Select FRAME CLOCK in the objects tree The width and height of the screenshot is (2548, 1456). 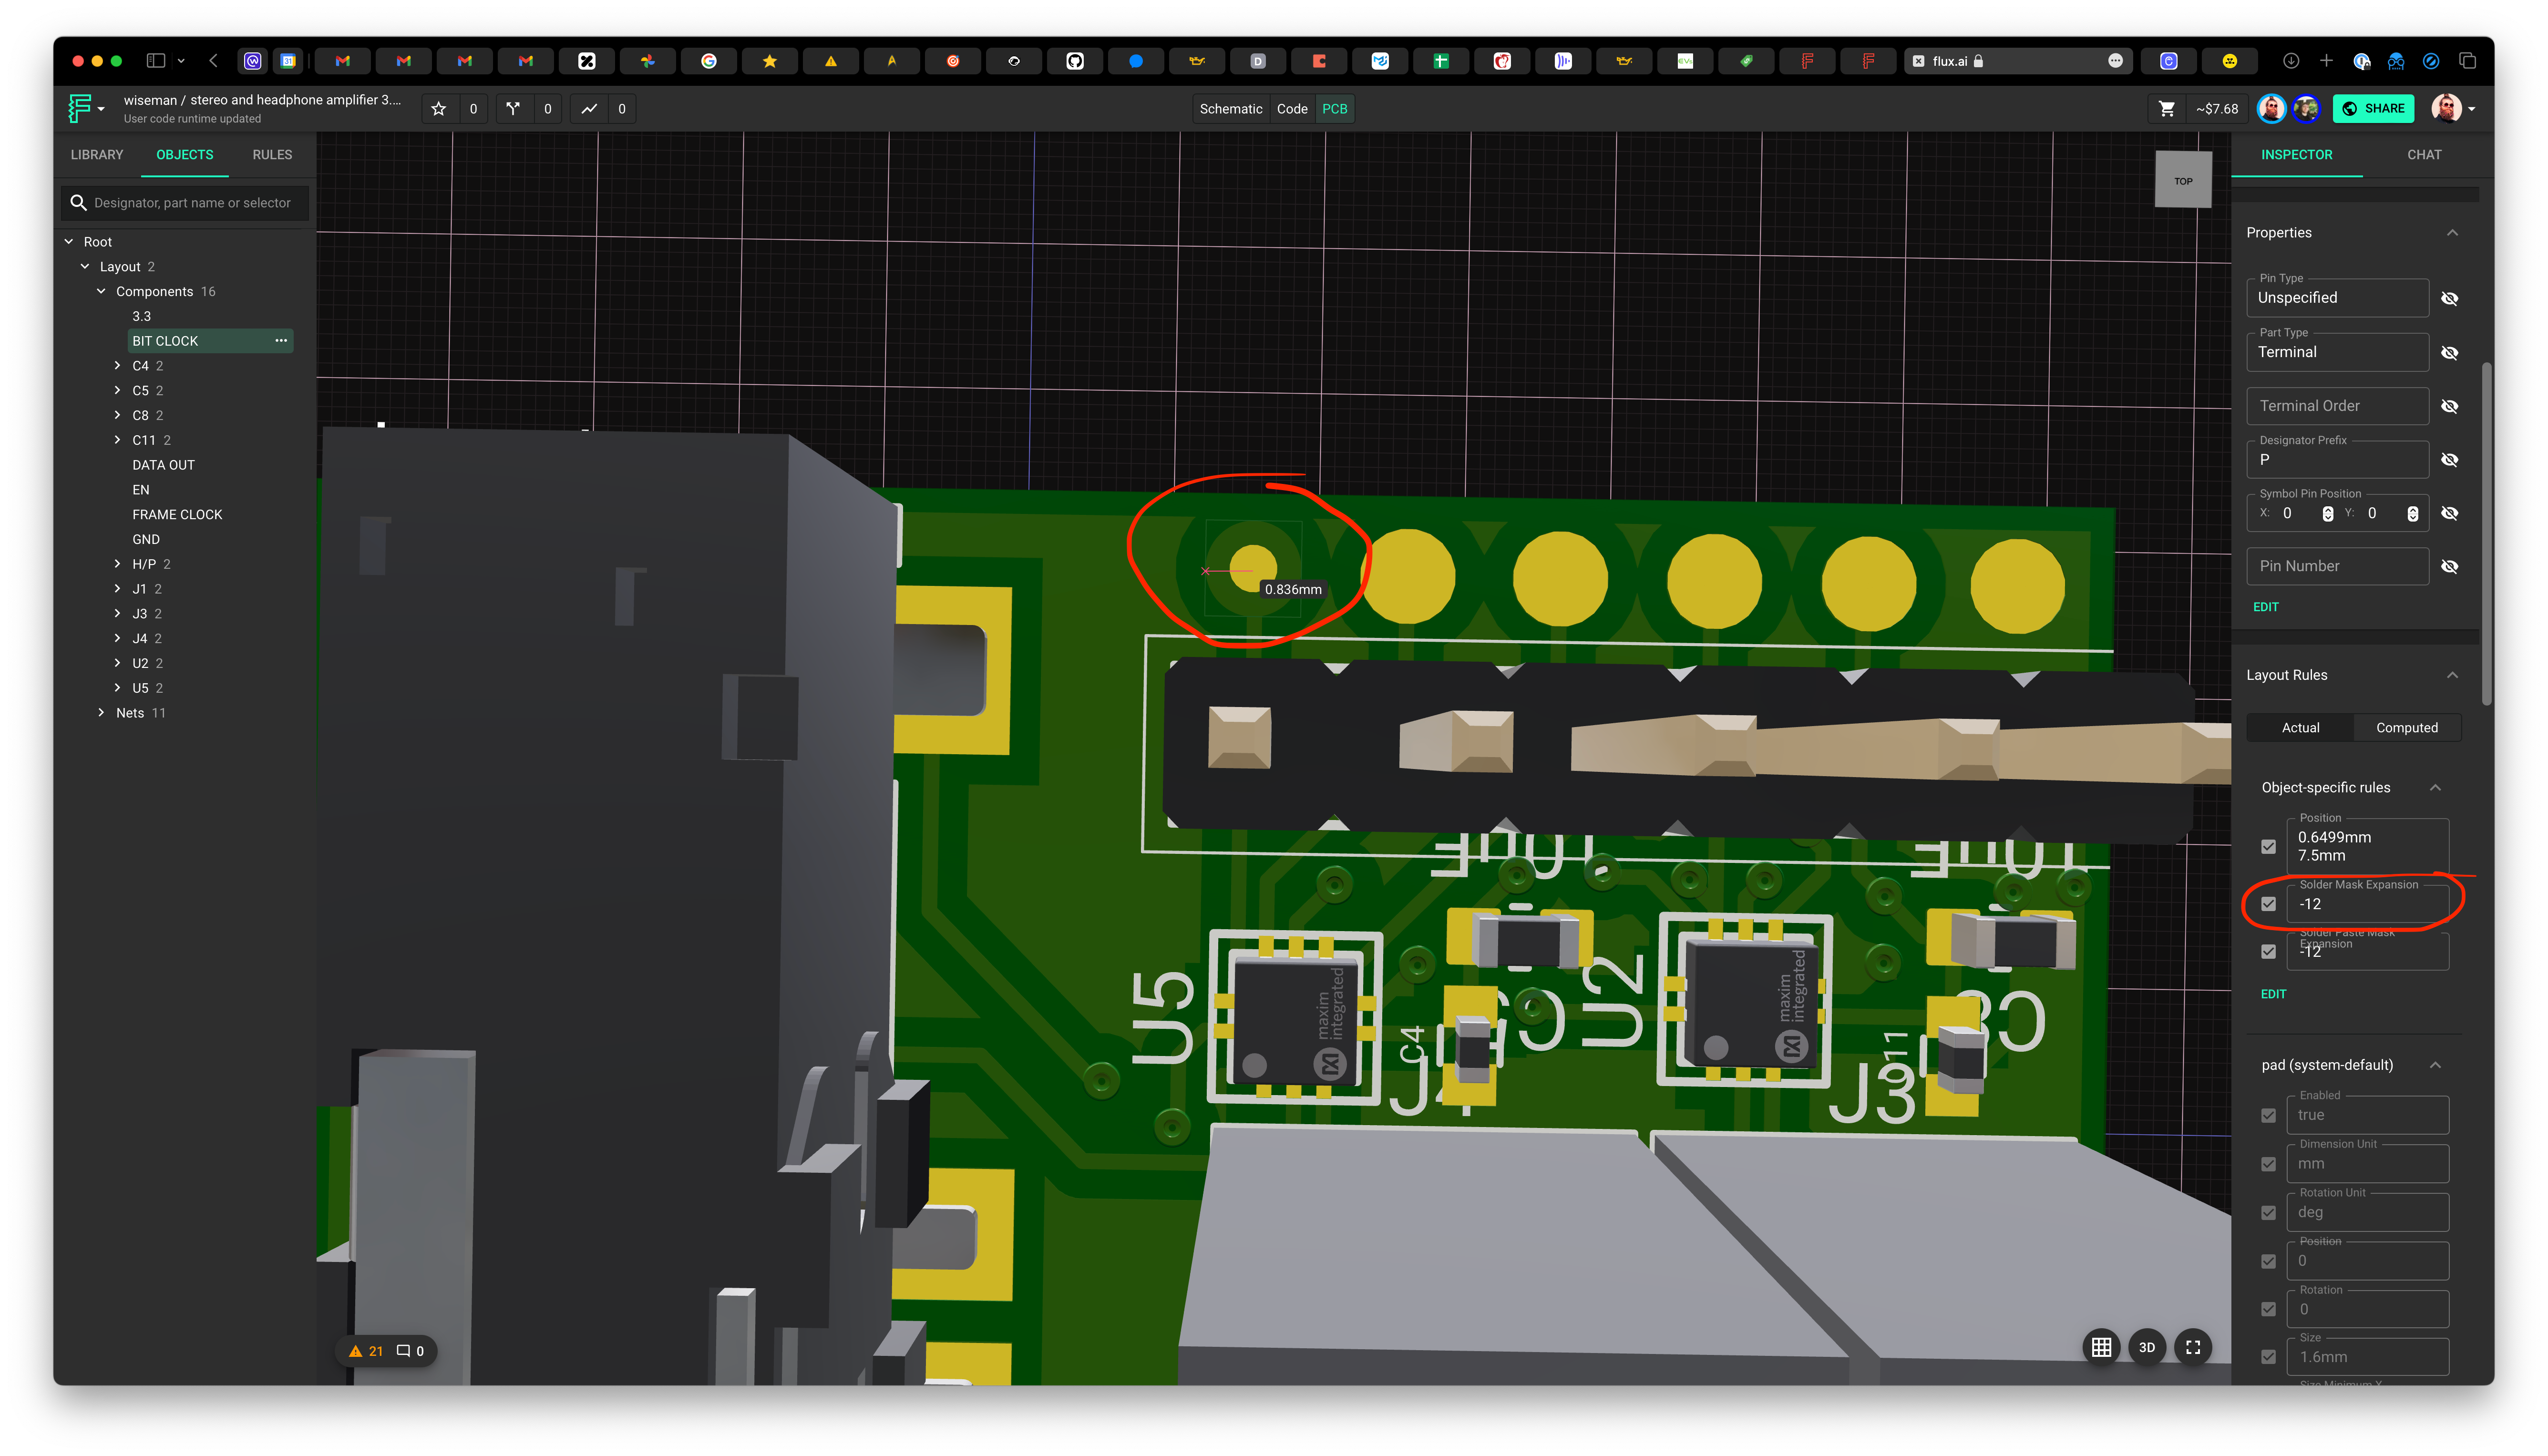pos(177,515)
